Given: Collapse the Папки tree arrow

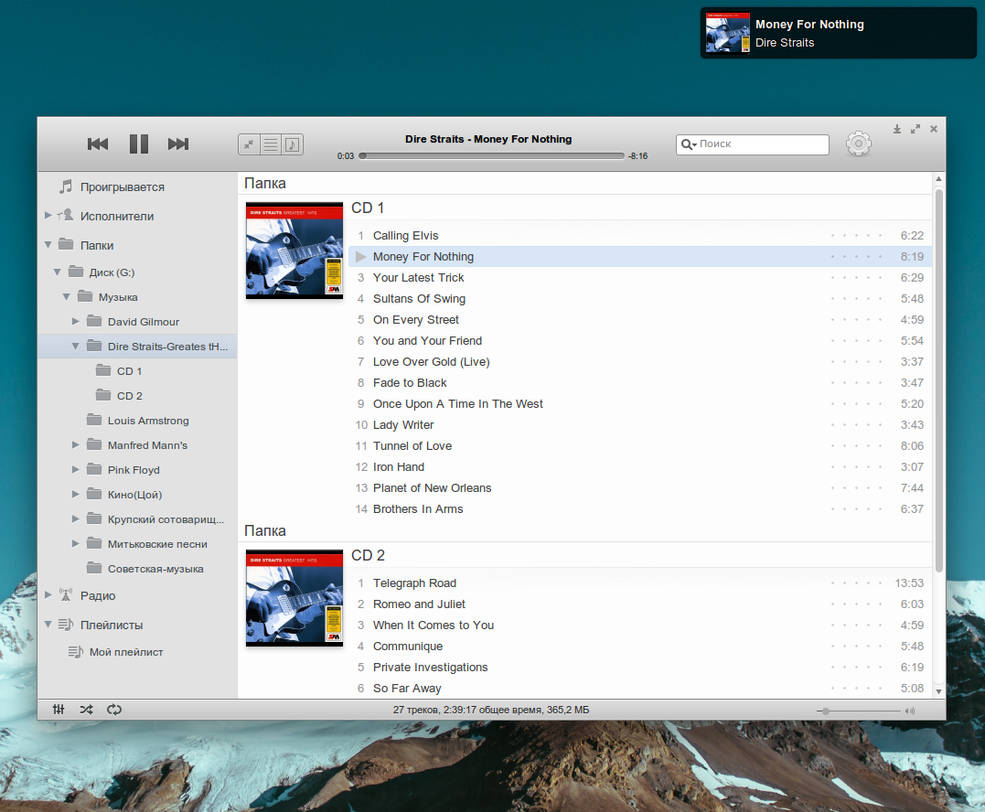Looking at the screenshot, I should tap(48, 244).
